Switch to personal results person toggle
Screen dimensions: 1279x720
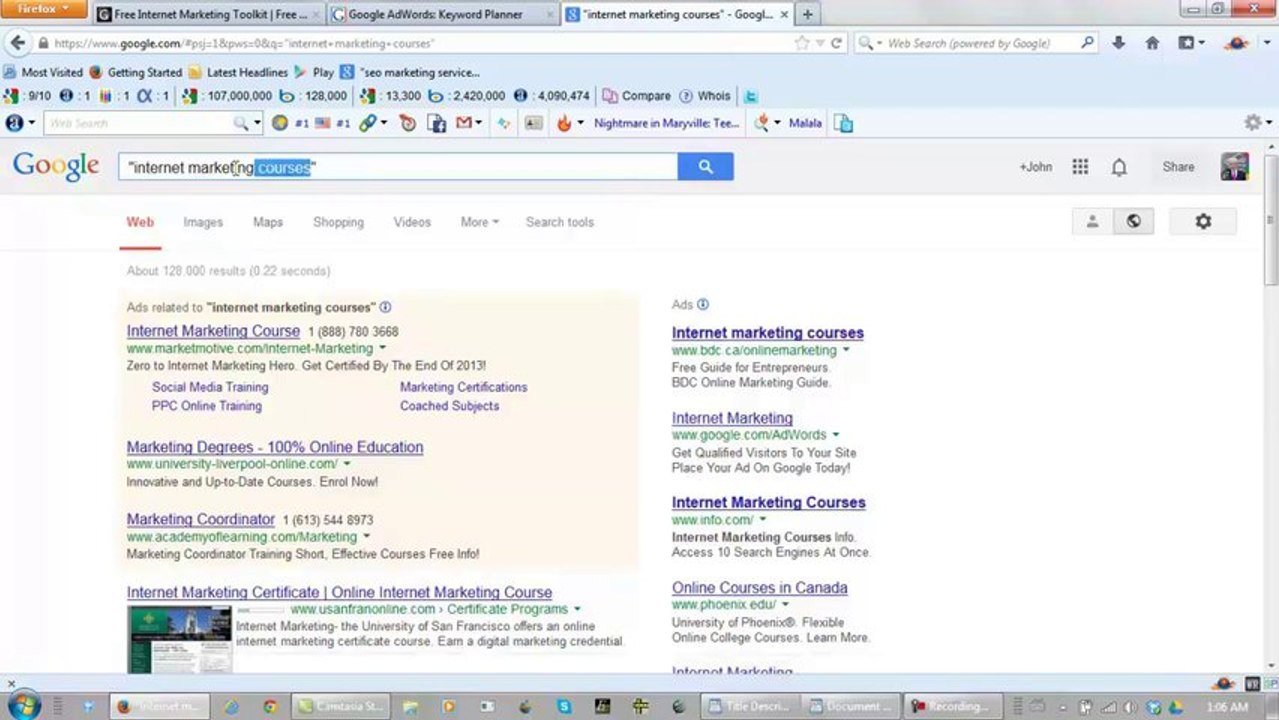(x=1092, y=221)
